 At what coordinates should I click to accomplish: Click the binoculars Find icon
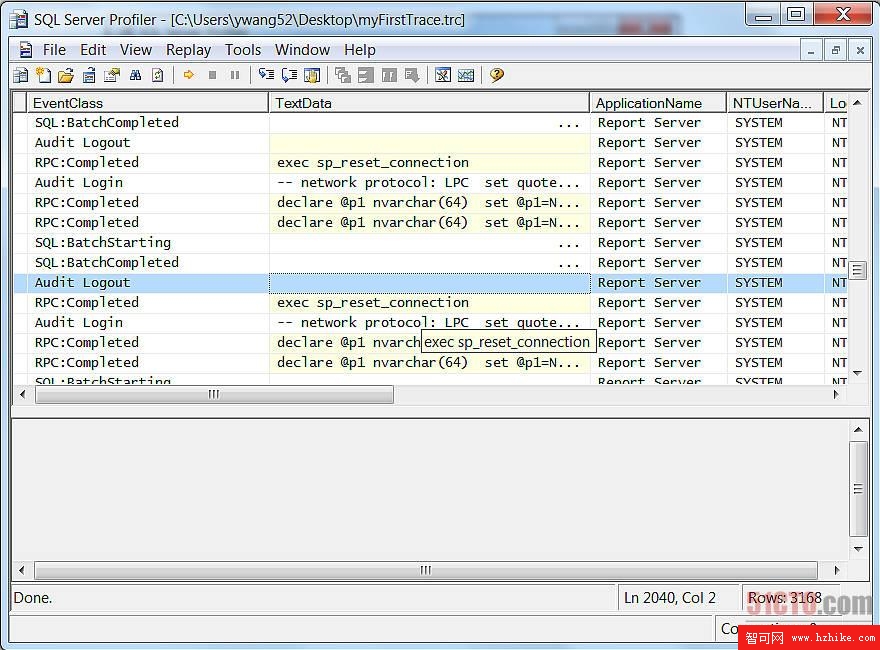click(x=135, y=75)
